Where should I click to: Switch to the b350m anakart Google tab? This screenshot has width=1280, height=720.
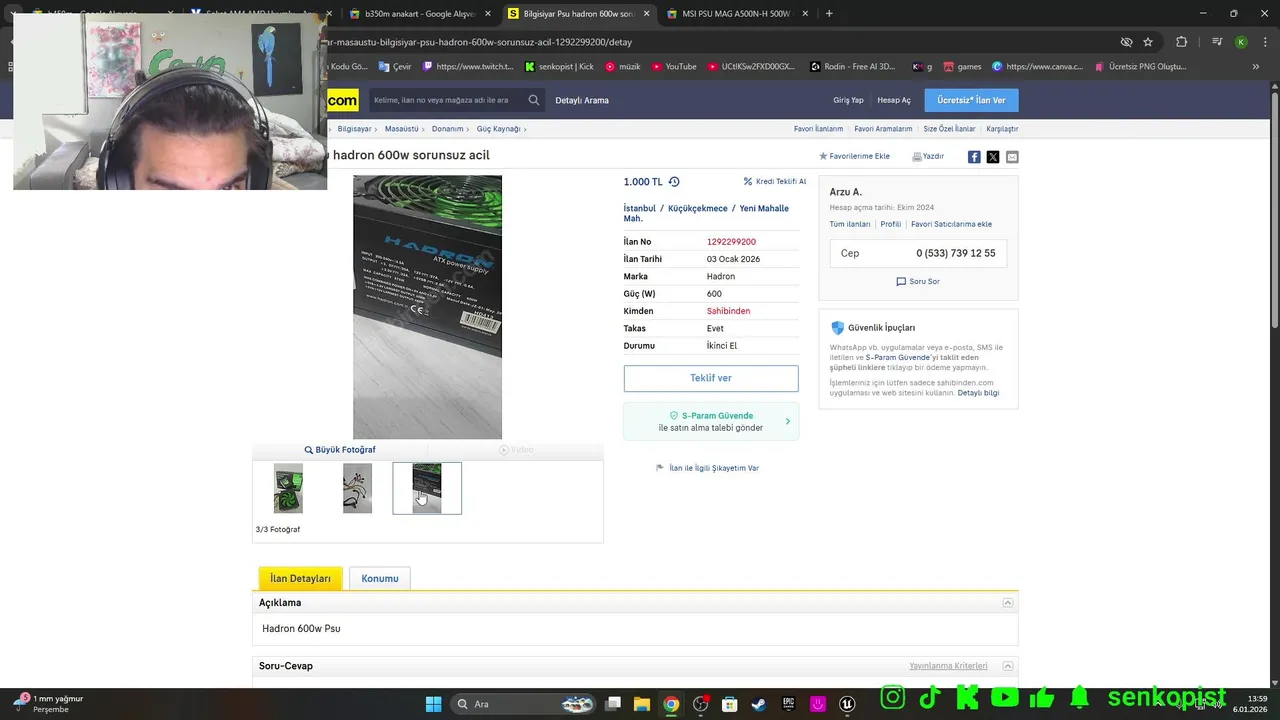[x=418, y=14]
